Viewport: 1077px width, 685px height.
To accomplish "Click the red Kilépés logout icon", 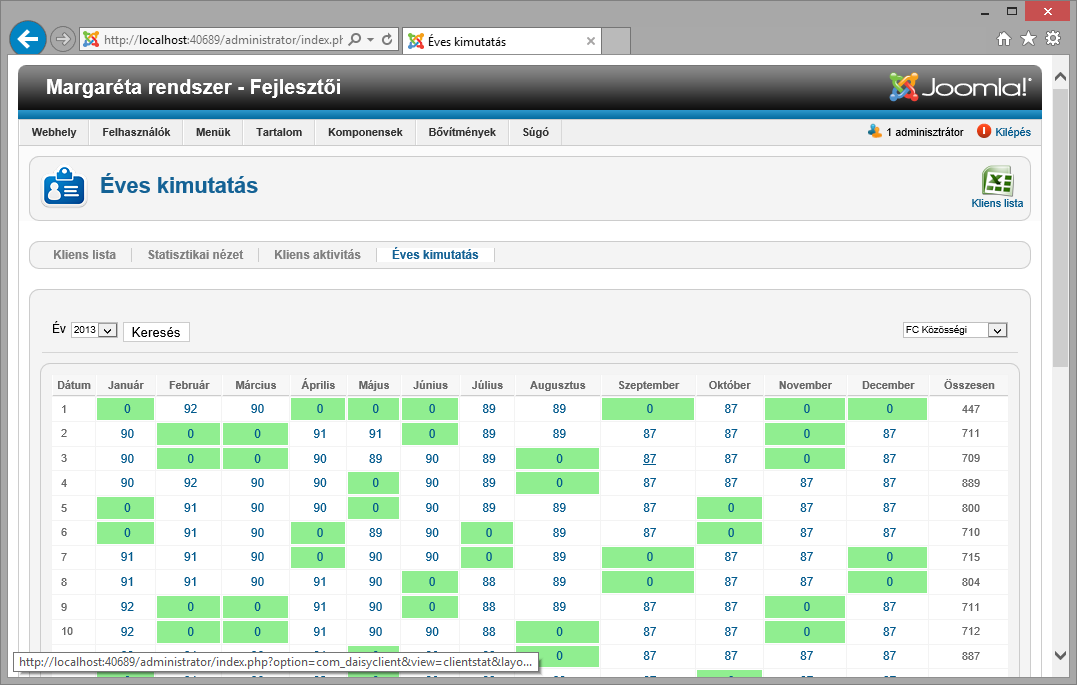I will coord(984,131).
